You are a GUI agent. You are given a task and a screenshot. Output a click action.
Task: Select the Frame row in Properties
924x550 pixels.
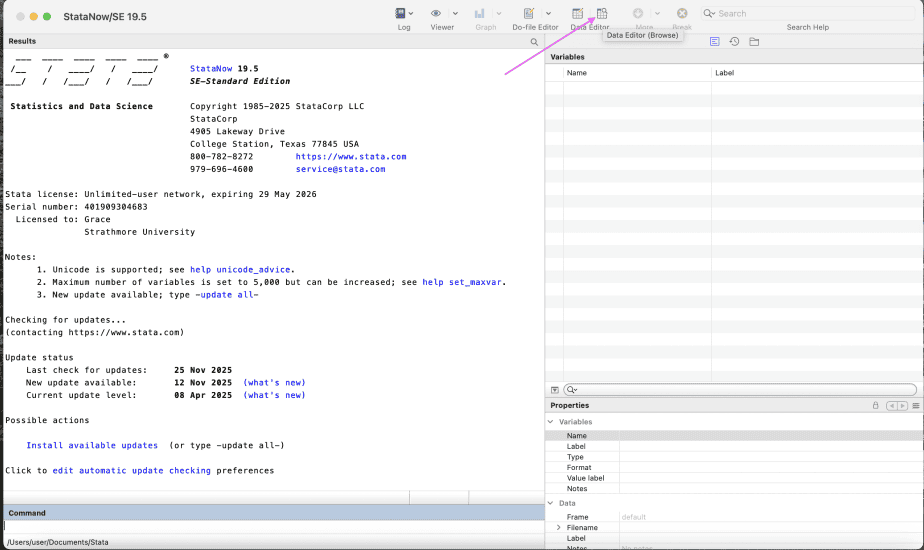pos(734,517)
